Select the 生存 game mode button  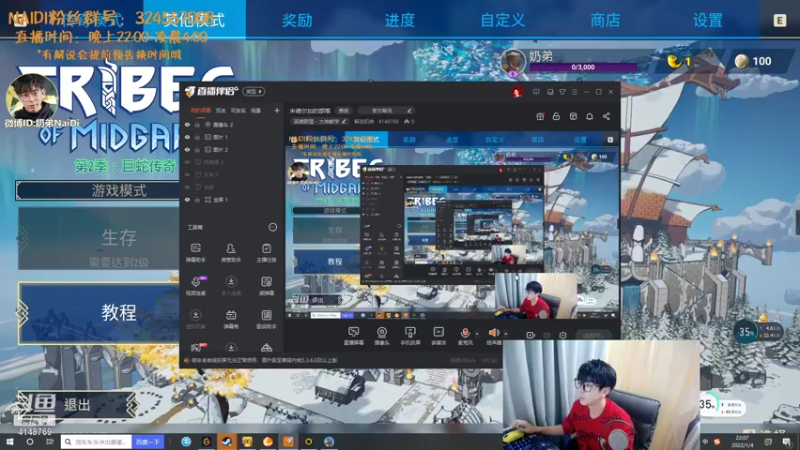[x=99, y=238]
